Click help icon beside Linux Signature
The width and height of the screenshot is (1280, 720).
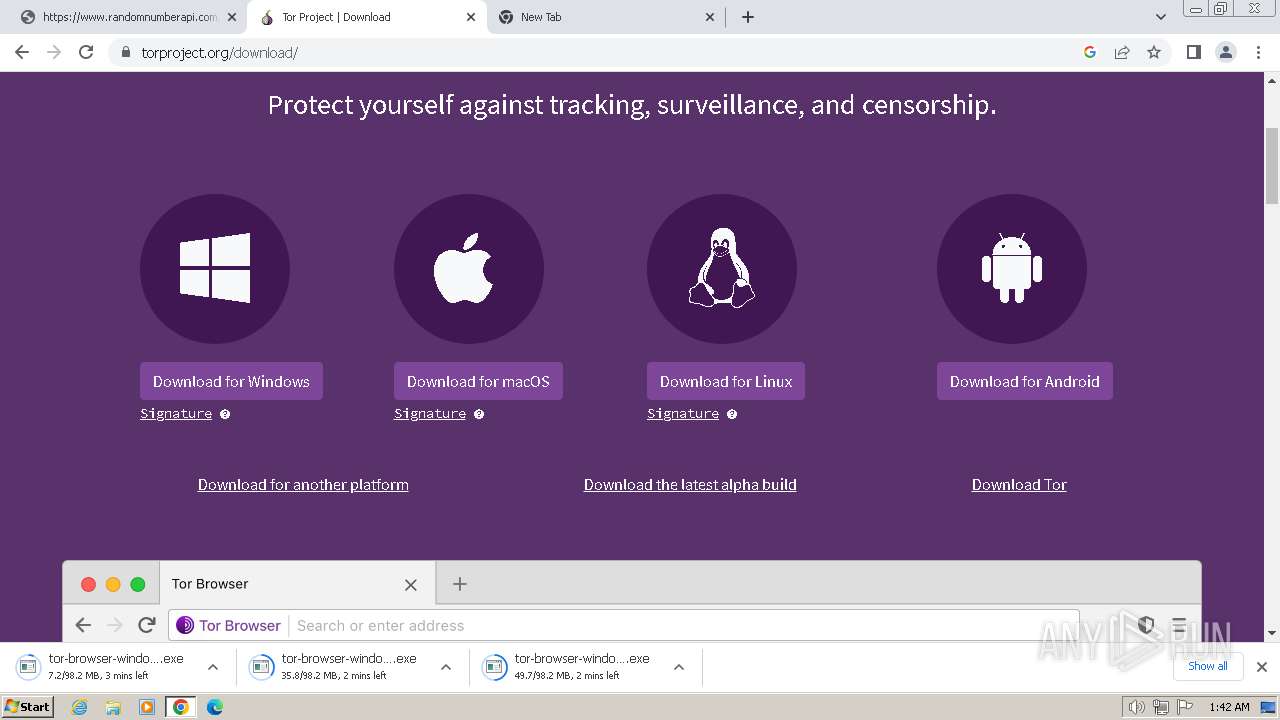[x=732, y=414]
